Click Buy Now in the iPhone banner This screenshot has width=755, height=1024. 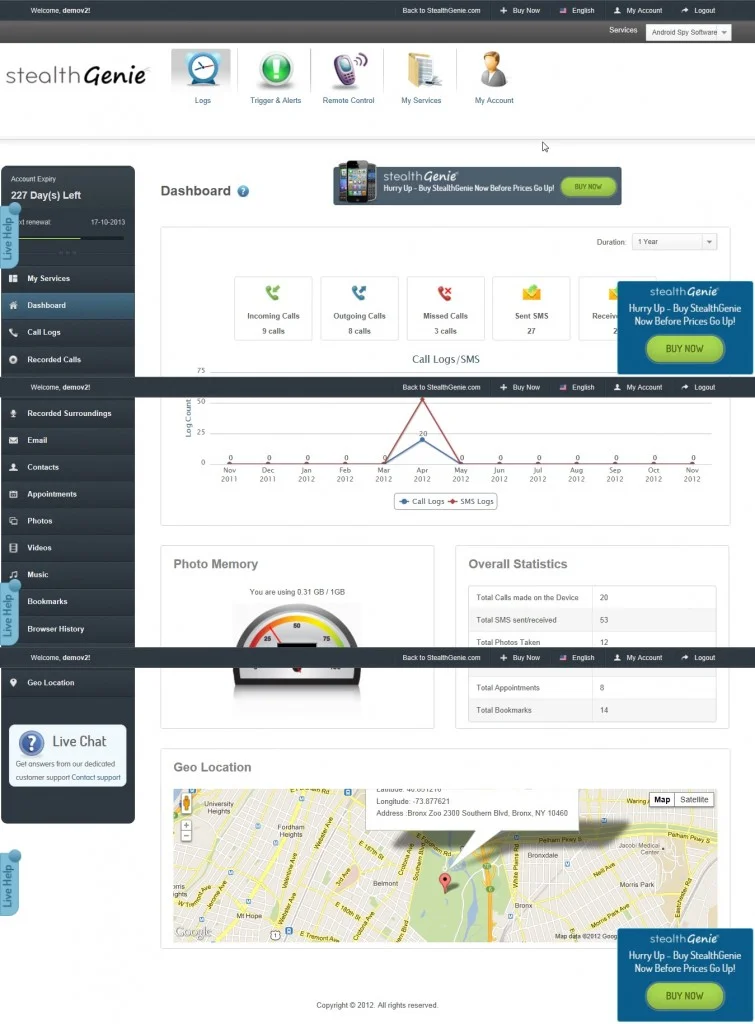(588, 187)
